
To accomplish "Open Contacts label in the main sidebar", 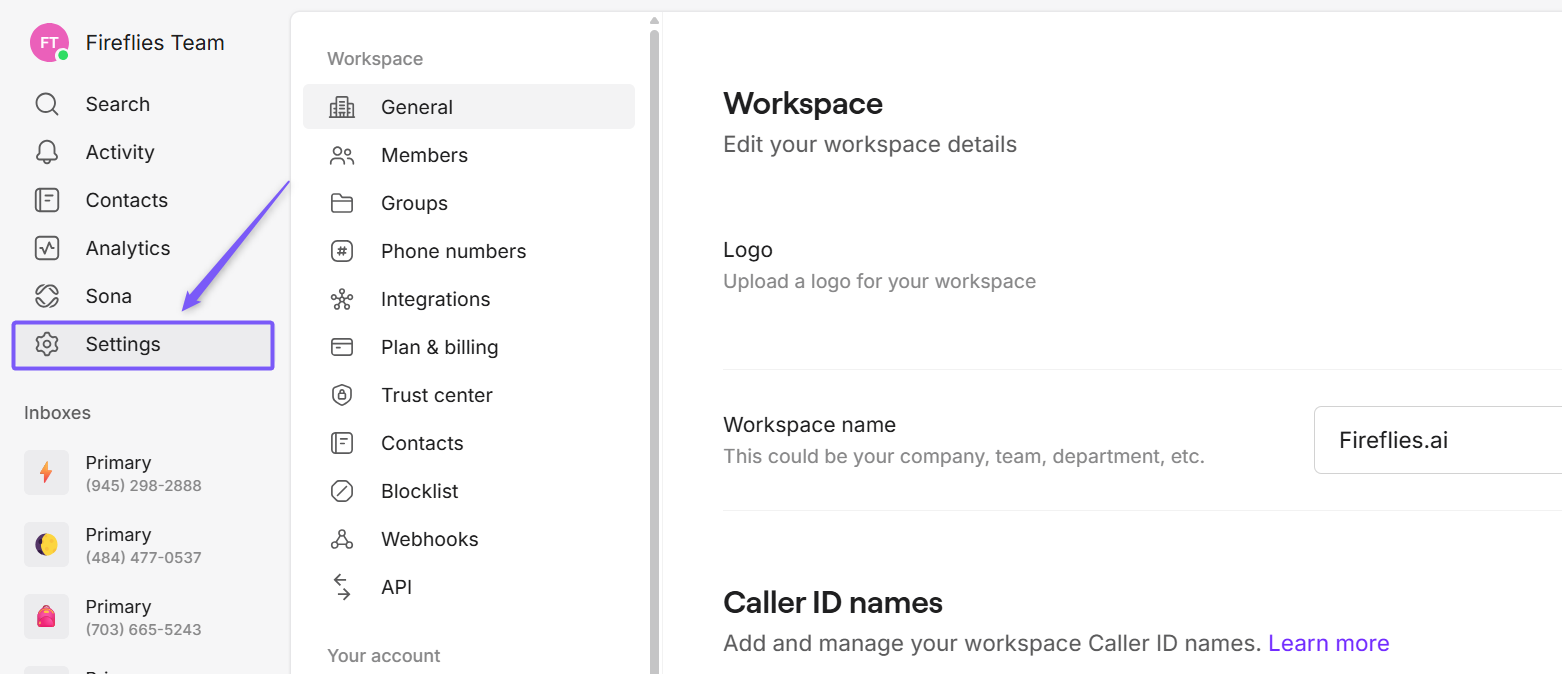I will point(127,200).
